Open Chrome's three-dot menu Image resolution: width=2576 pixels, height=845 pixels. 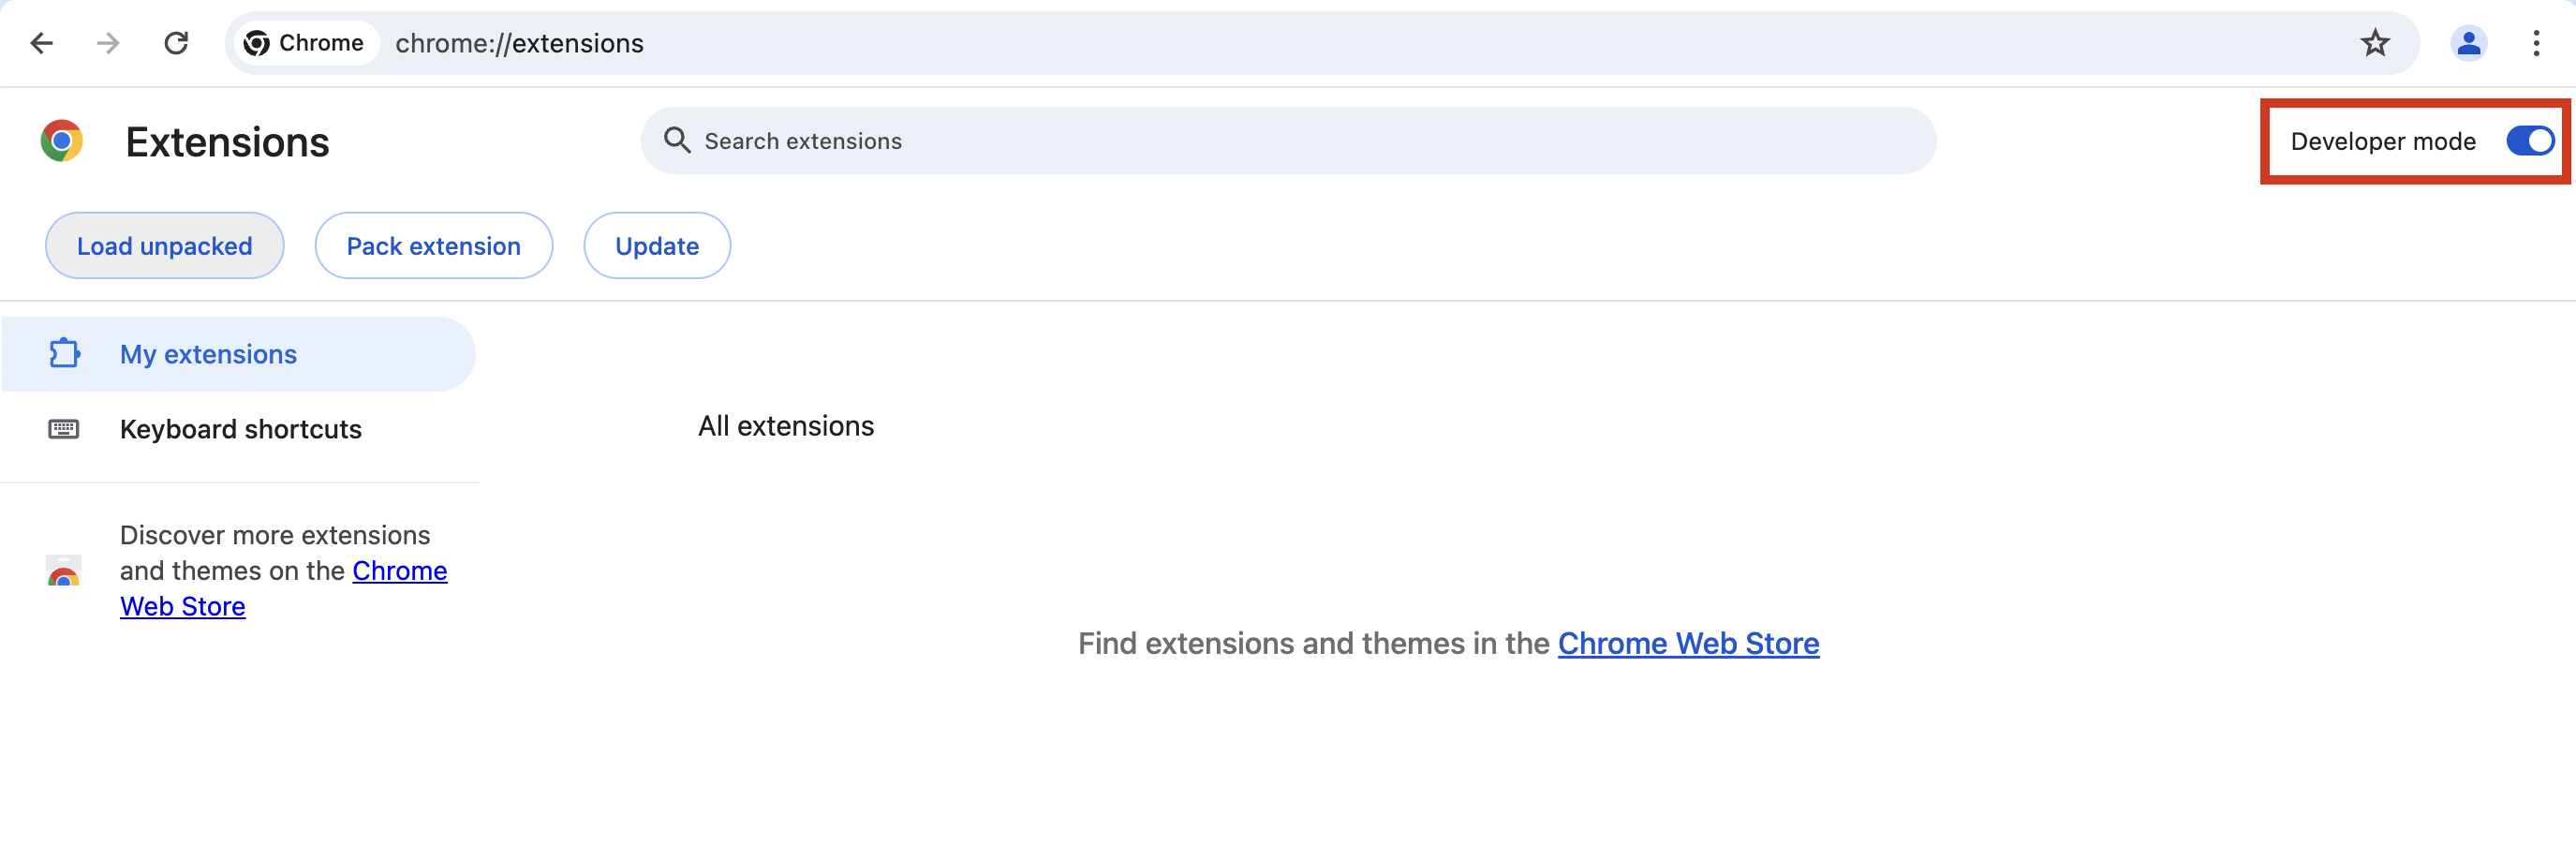click(x=2535, y=43)
